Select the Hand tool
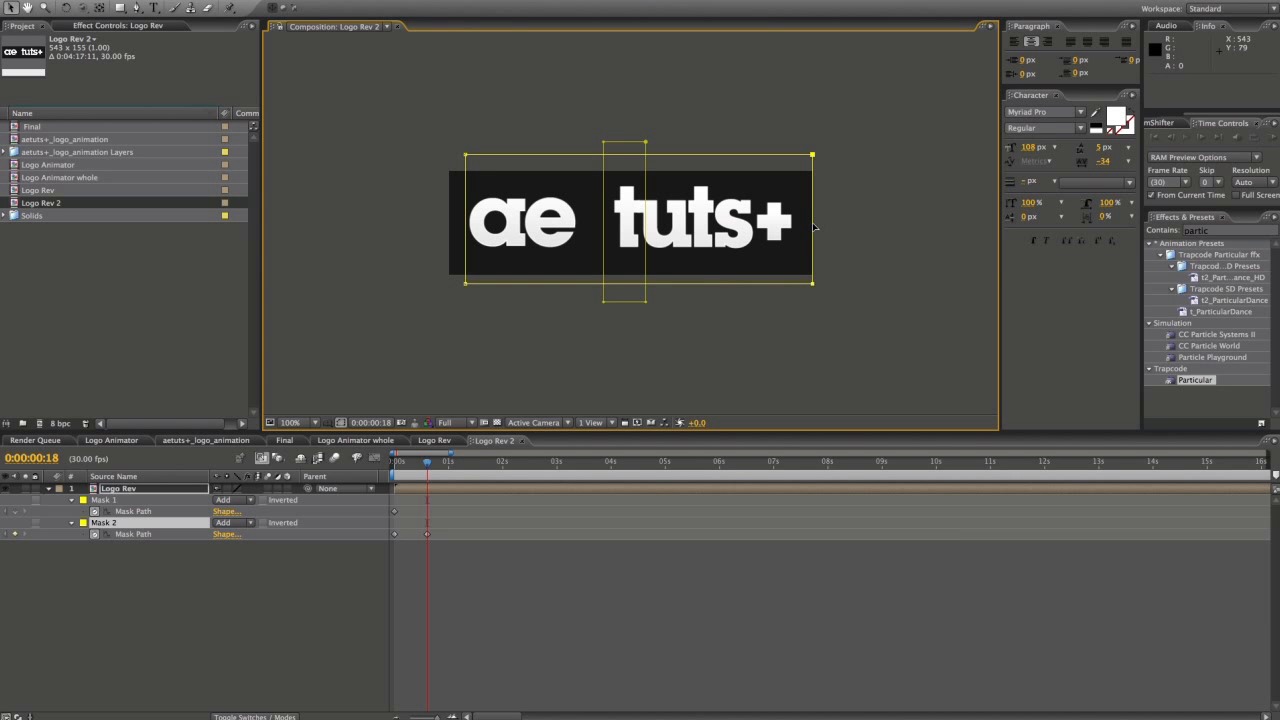 27,8
